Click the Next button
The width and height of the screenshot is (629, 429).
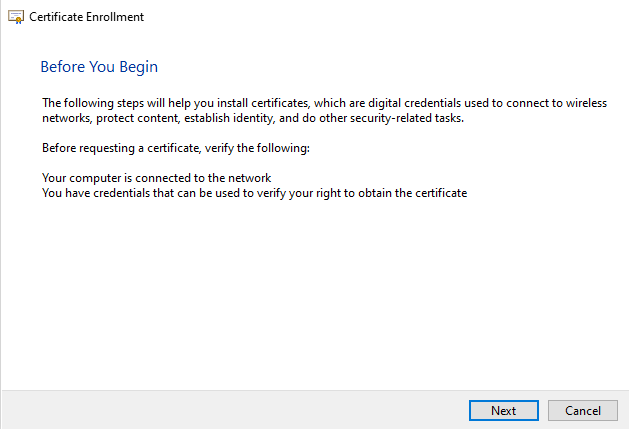[x=503, y=411]
